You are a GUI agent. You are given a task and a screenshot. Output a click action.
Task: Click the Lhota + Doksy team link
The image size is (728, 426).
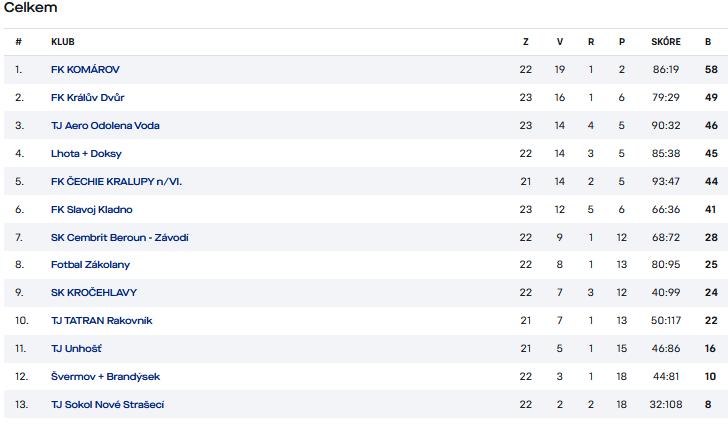point(86,154)
